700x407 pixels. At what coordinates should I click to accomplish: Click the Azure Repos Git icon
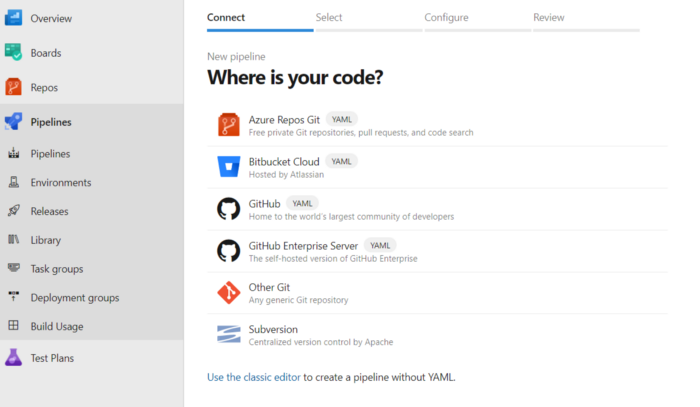[228, 125]
